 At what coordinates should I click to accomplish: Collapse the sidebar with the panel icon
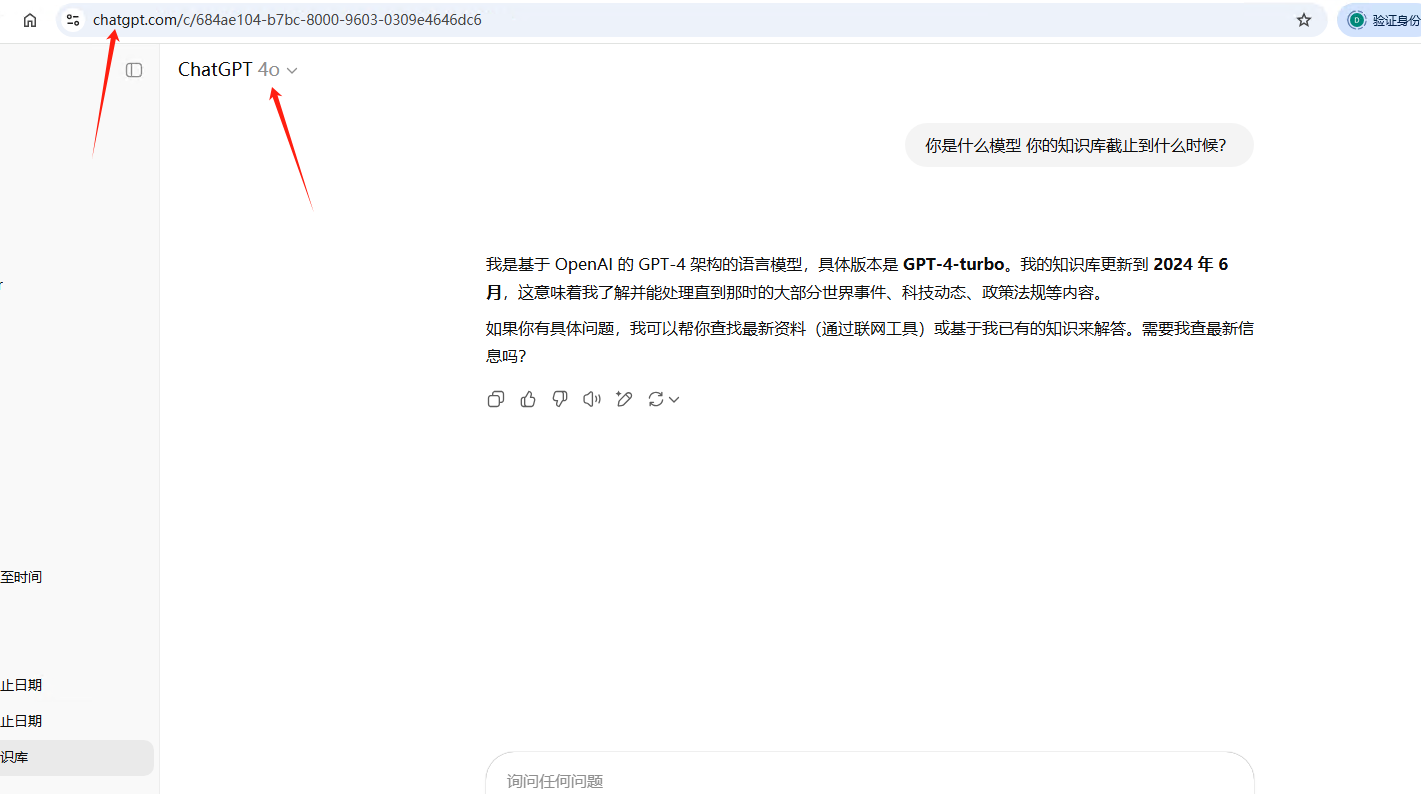(134, 70)
